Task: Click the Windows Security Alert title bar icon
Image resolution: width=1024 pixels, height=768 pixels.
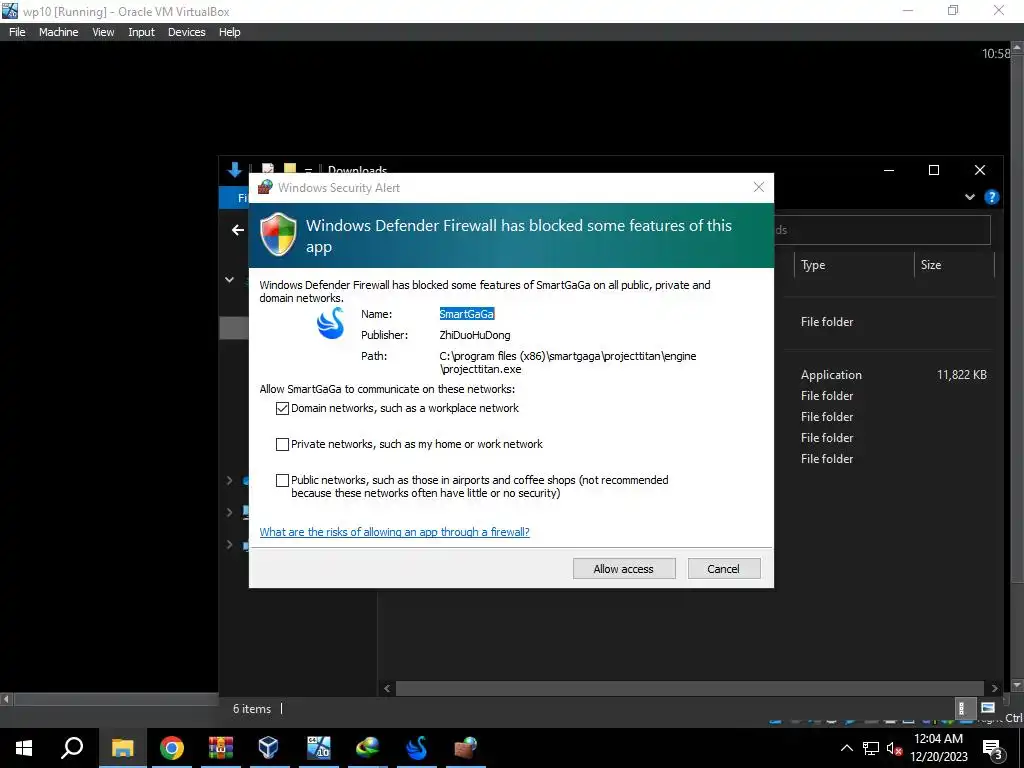Action: point(264,187)
